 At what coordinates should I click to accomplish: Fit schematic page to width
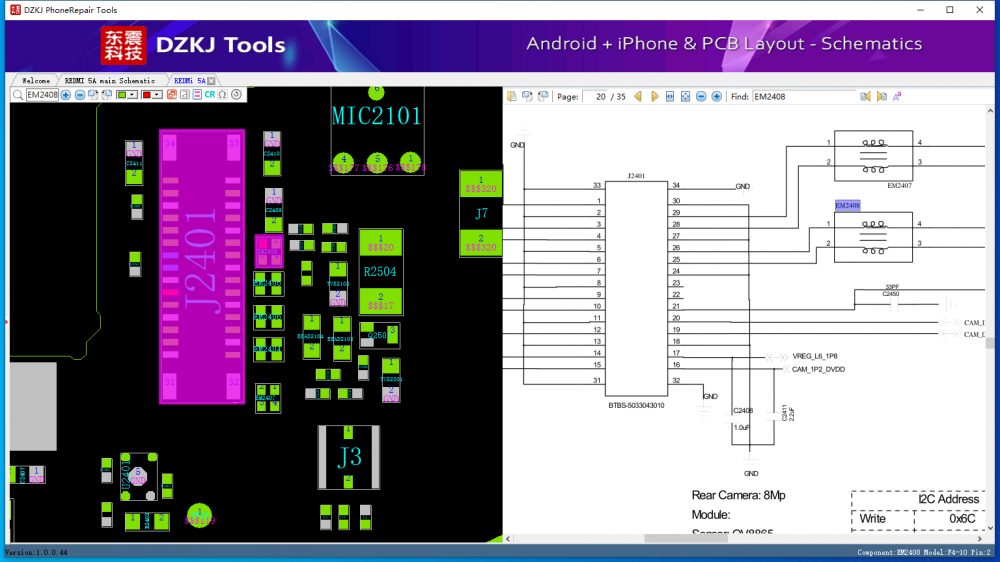coord(670,96)
